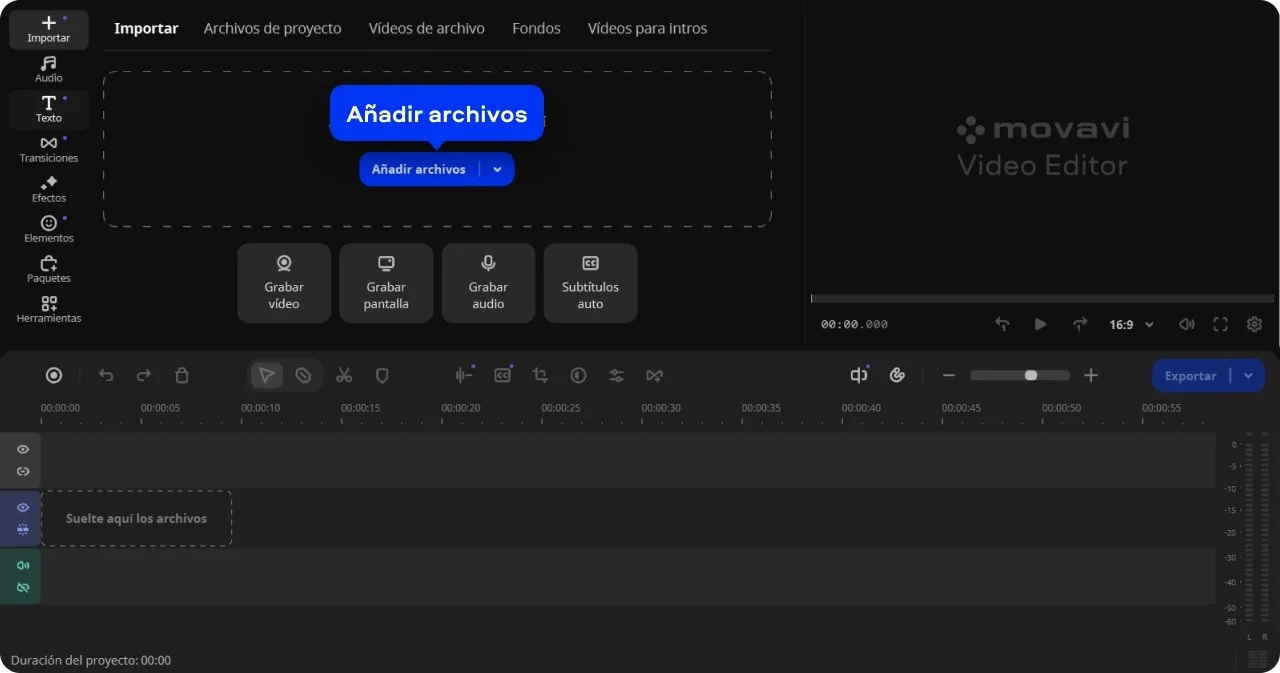
Task: Click the Grabar pantalla button
Action: pyautogui.click(x=386, y=283)
